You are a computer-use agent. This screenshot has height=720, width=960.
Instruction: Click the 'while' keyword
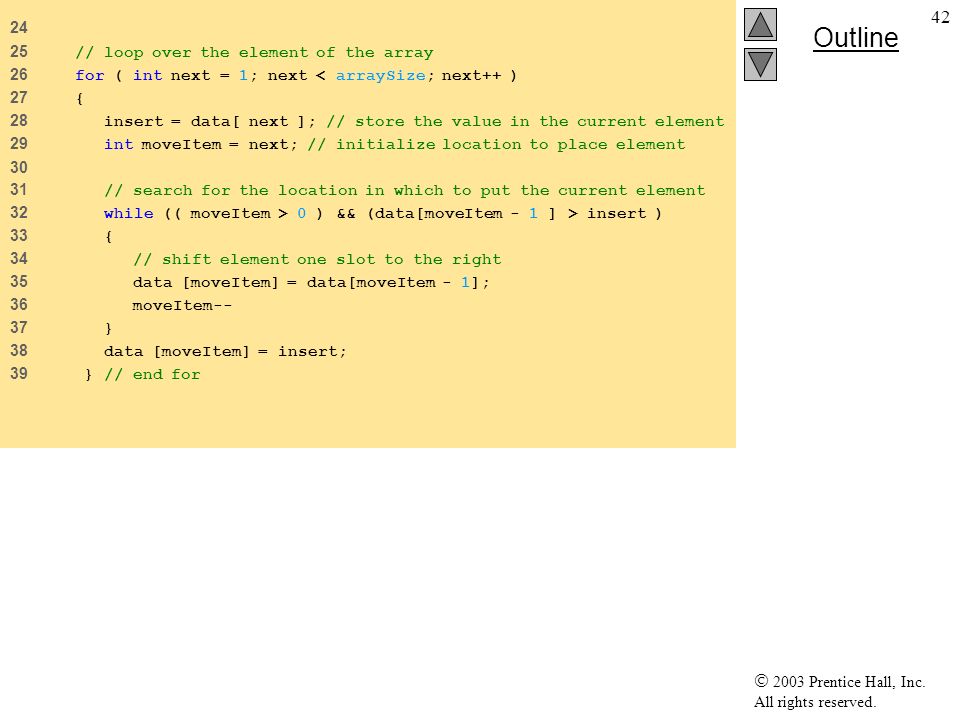[129, 213]
